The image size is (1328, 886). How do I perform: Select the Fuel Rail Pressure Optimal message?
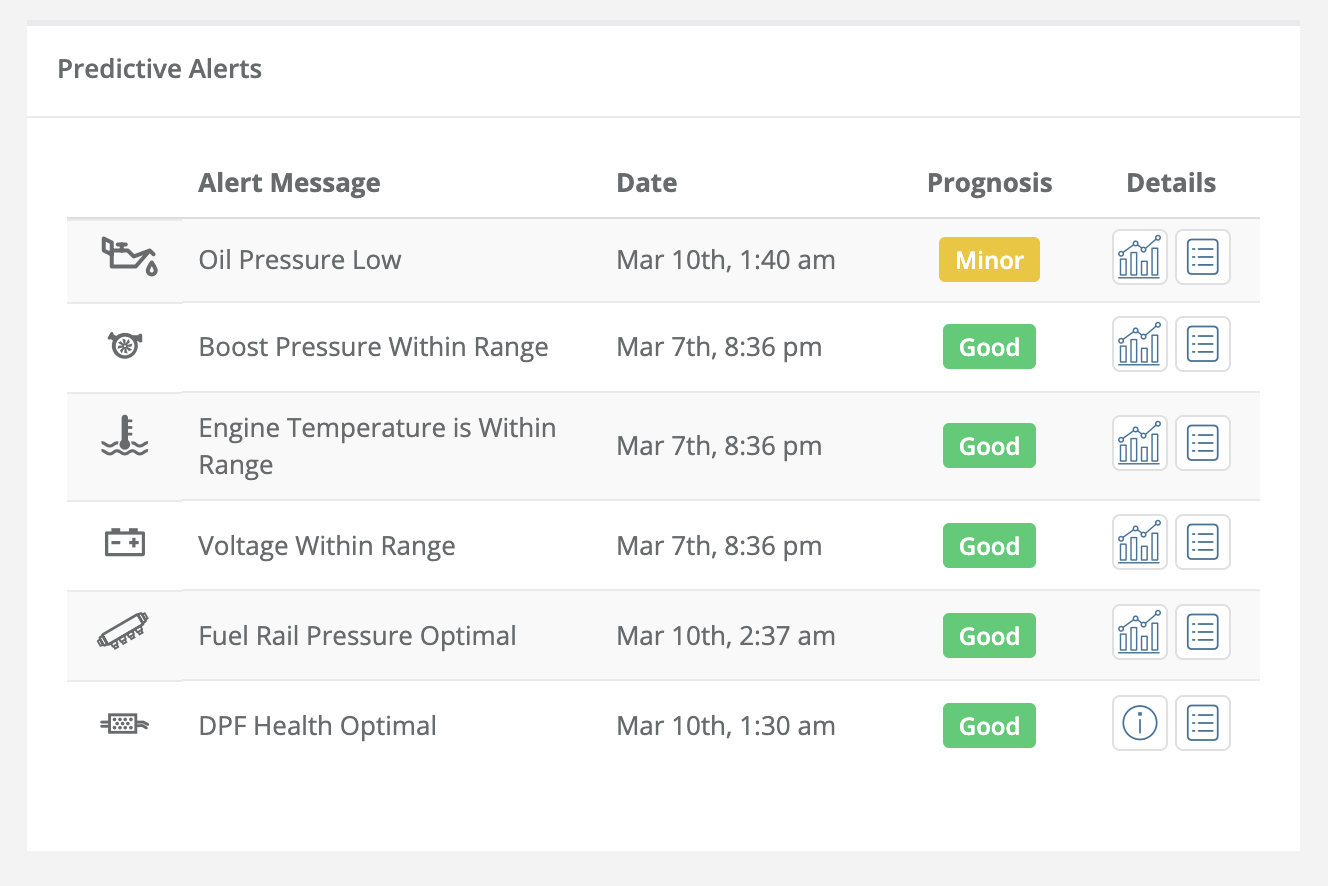point(357,636)
